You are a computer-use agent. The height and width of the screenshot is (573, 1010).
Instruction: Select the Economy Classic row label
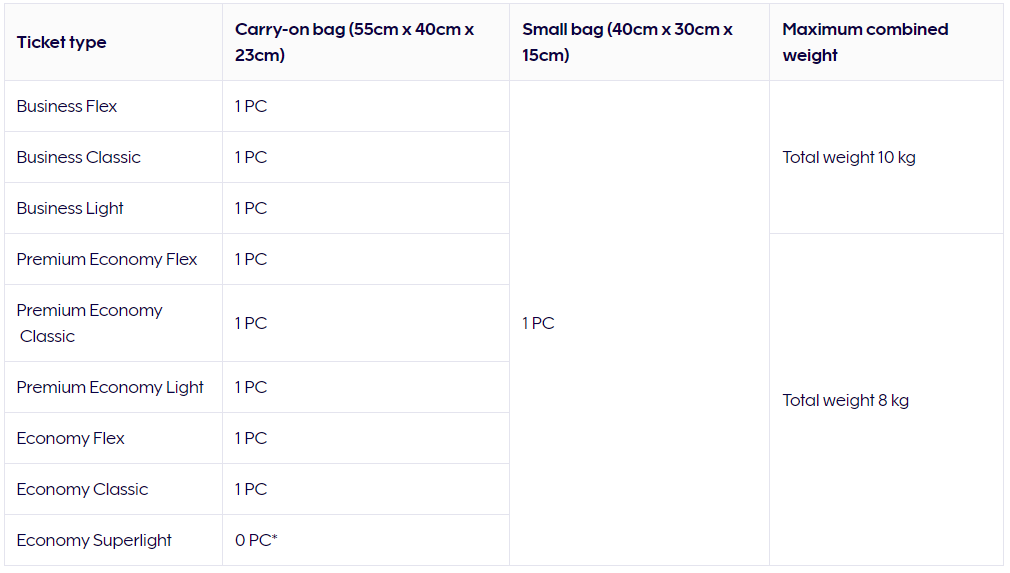tap(82, 490)
